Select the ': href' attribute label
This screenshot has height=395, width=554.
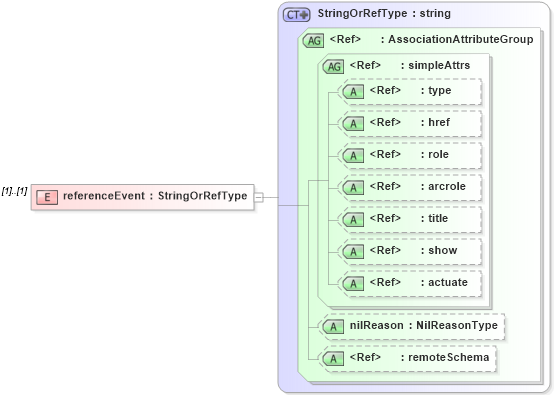[x=435, y=122]
